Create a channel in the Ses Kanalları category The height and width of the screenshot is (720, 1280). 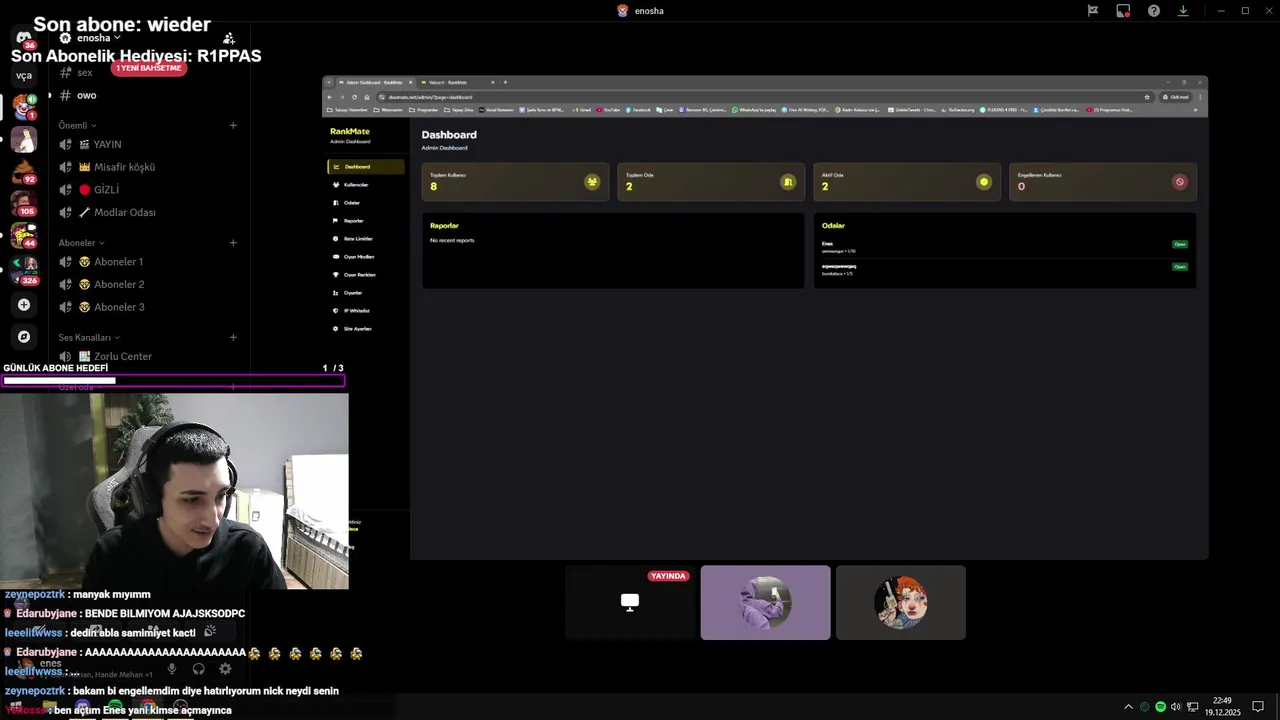[x=233, y=338]
